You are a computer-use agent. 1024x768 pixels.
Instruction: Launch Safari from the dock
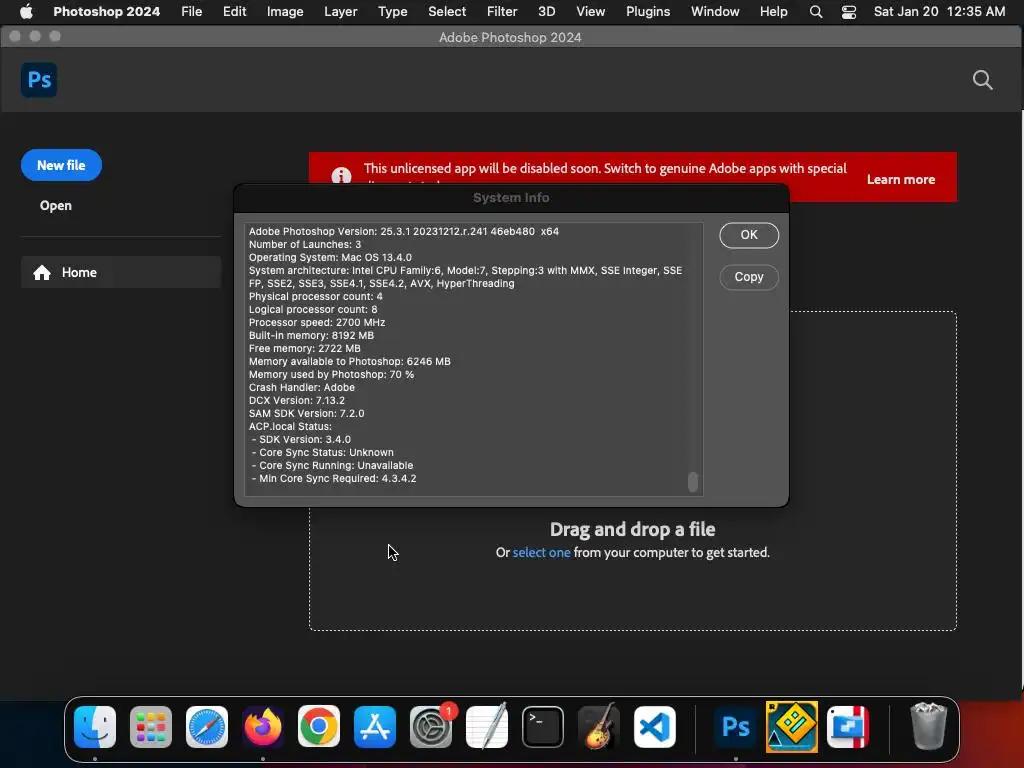tap(207, 727)
